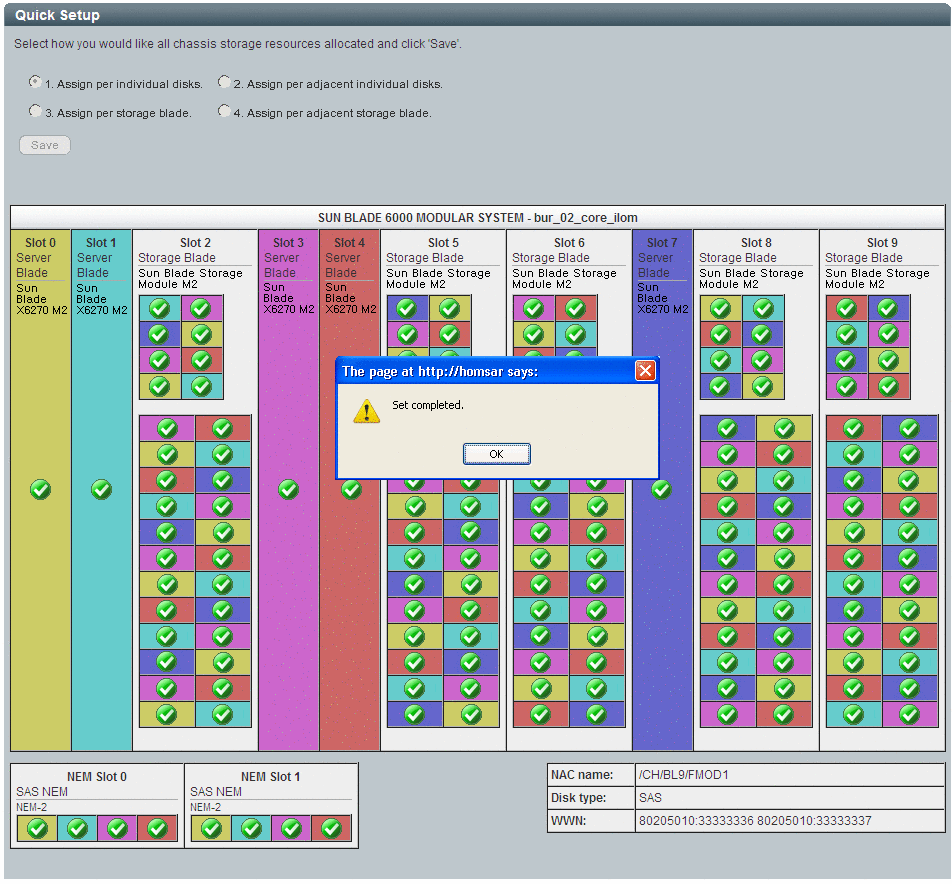Select the red disk in NEM Slot 1
This screenshot has height=884, width=952.
(332, 828)
